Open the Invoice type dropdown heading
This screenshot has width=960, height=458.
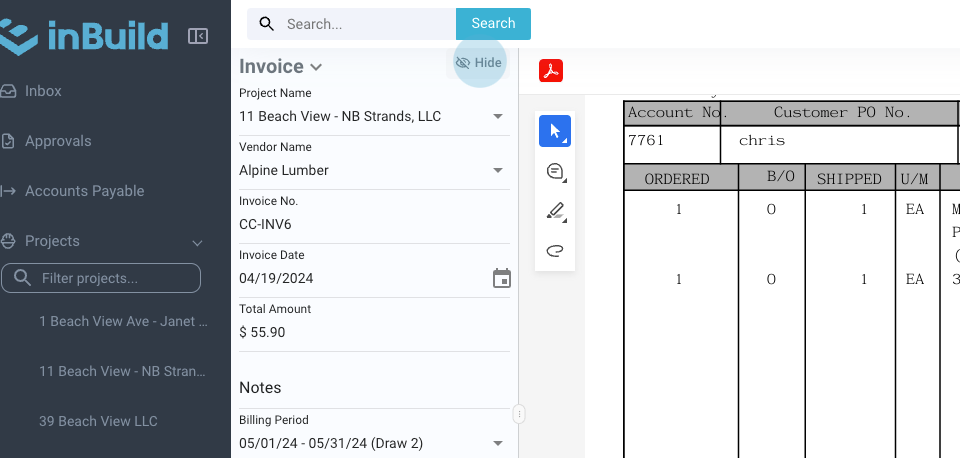click(x=281, y=67)
